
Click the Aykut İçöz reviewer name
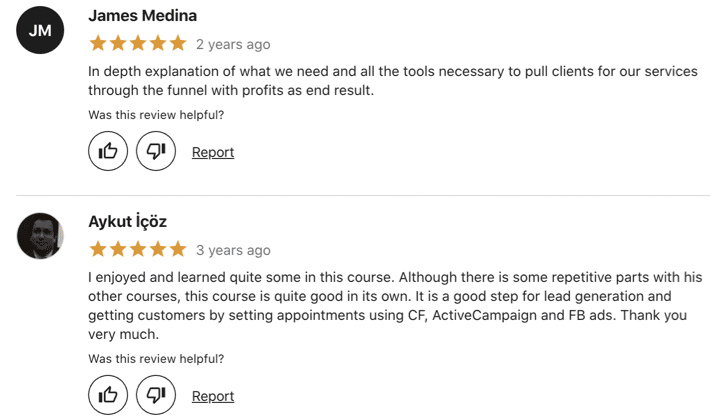pyautogui.click(x=127, y=221)
